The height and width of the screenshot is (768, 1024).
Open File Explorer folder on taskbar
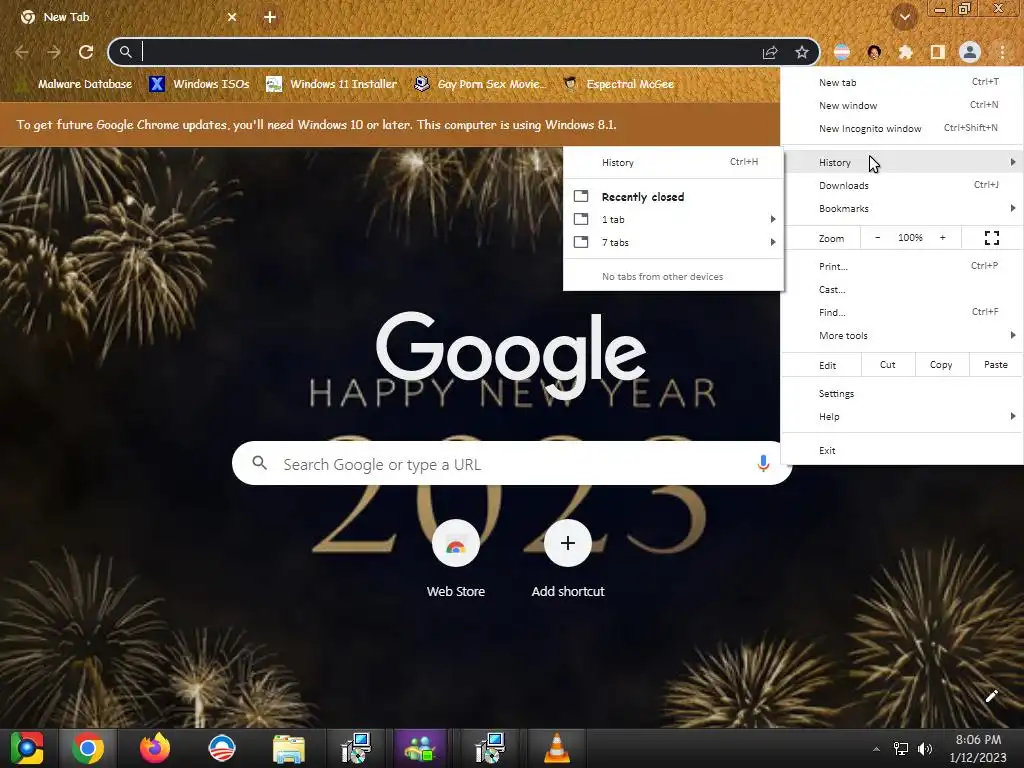[x=289, y=748]
